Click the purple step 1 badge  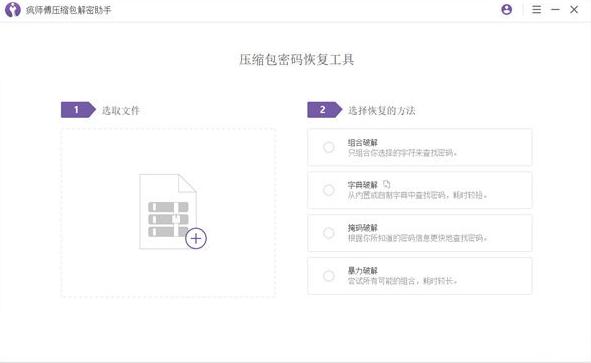pos(78,110)
